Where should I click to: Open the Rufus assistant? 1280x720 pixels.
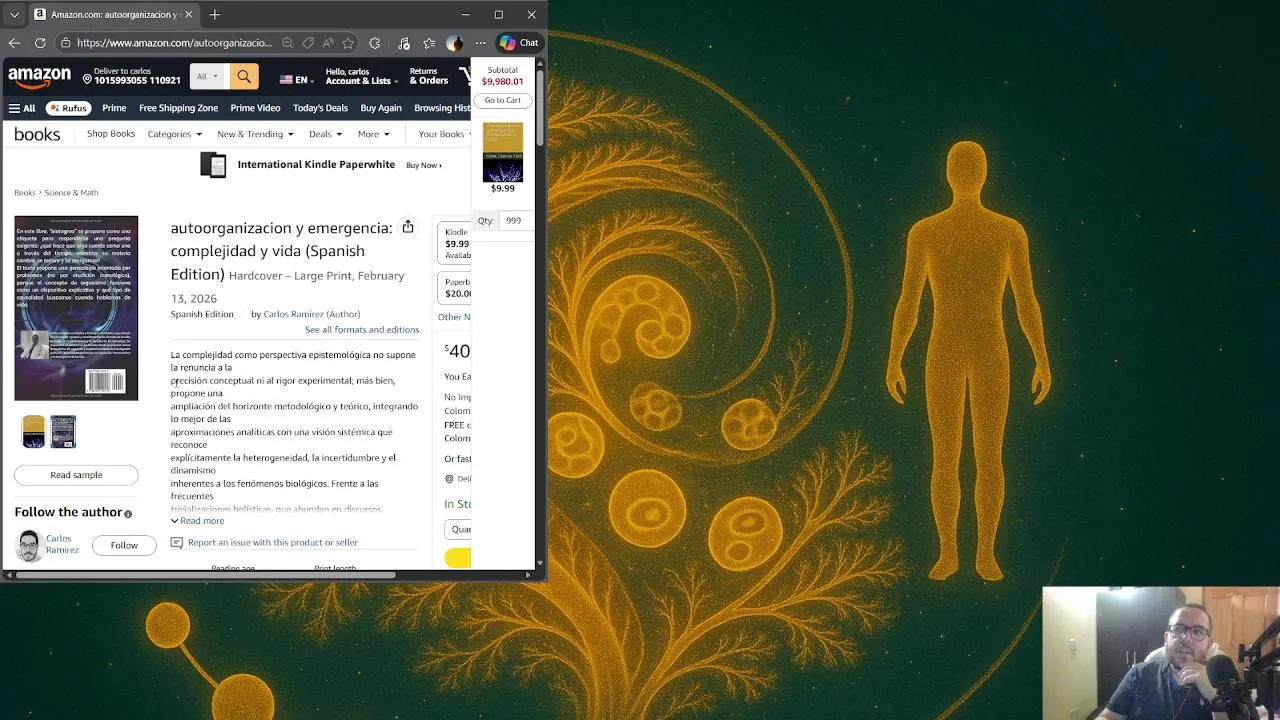(69, 108)
